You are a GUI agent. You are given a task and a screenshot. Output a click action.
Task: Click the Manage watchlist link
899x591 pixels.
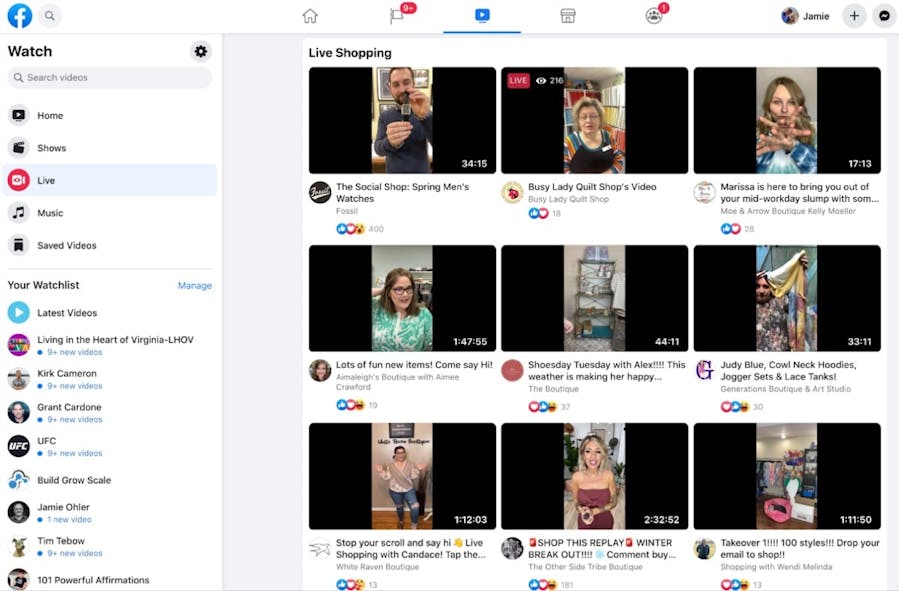pos(194,285)
